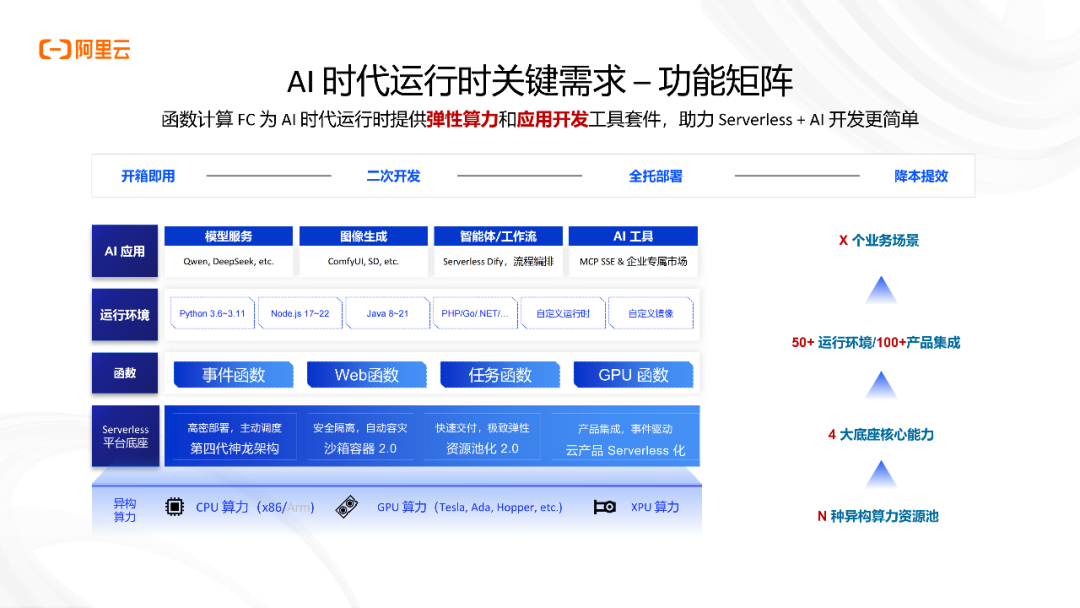Select the XPU 算力 icon
Image resolution: width=1080 pixels, height=608 pixels.
tap(605, 507)
